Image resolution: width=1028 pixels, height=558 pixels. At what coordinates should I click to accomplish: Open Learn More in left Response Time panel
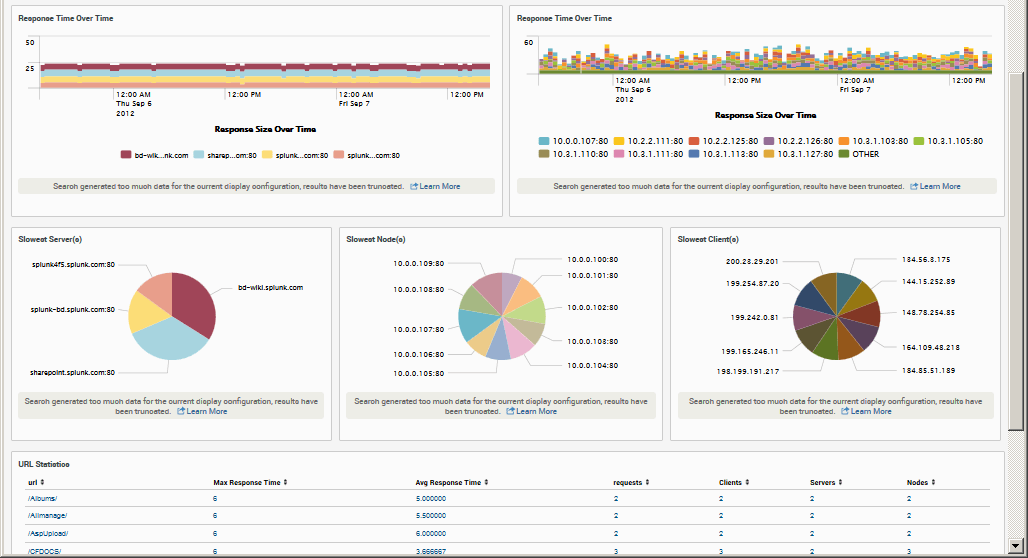click(435, 186)
